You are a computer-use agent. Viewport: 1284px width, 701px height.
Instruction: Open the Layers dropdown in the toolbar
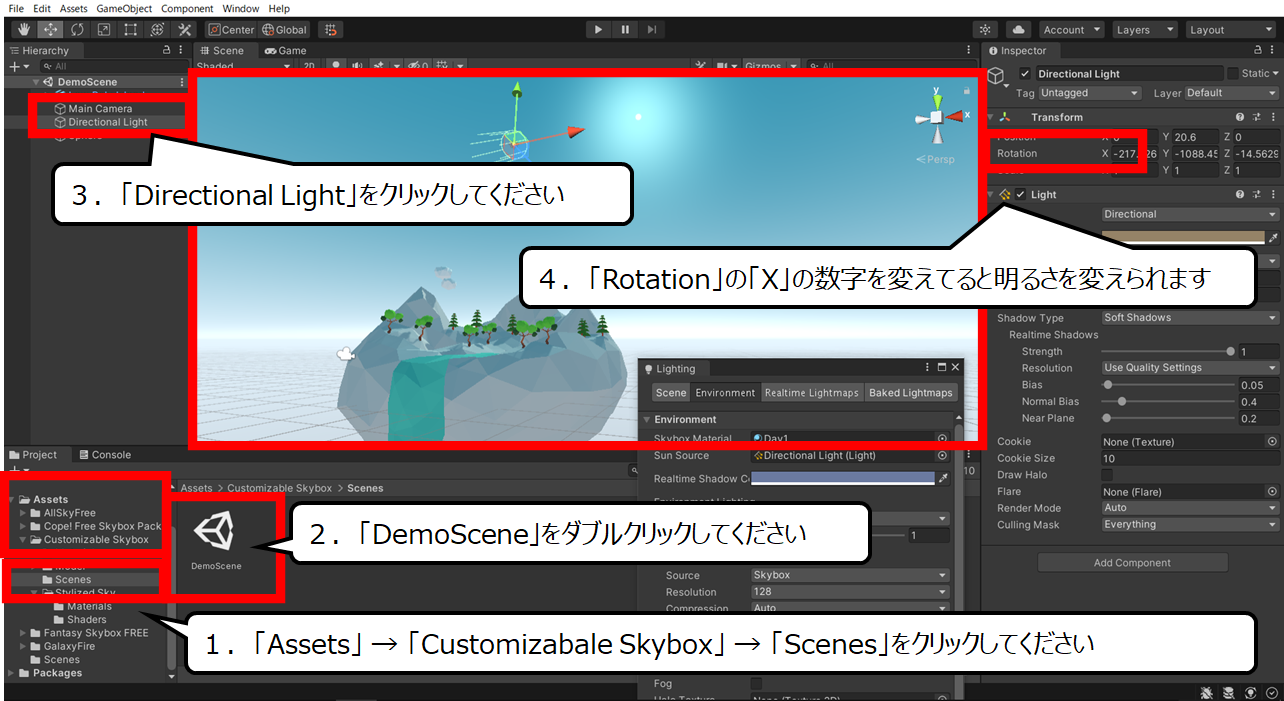1145,30
